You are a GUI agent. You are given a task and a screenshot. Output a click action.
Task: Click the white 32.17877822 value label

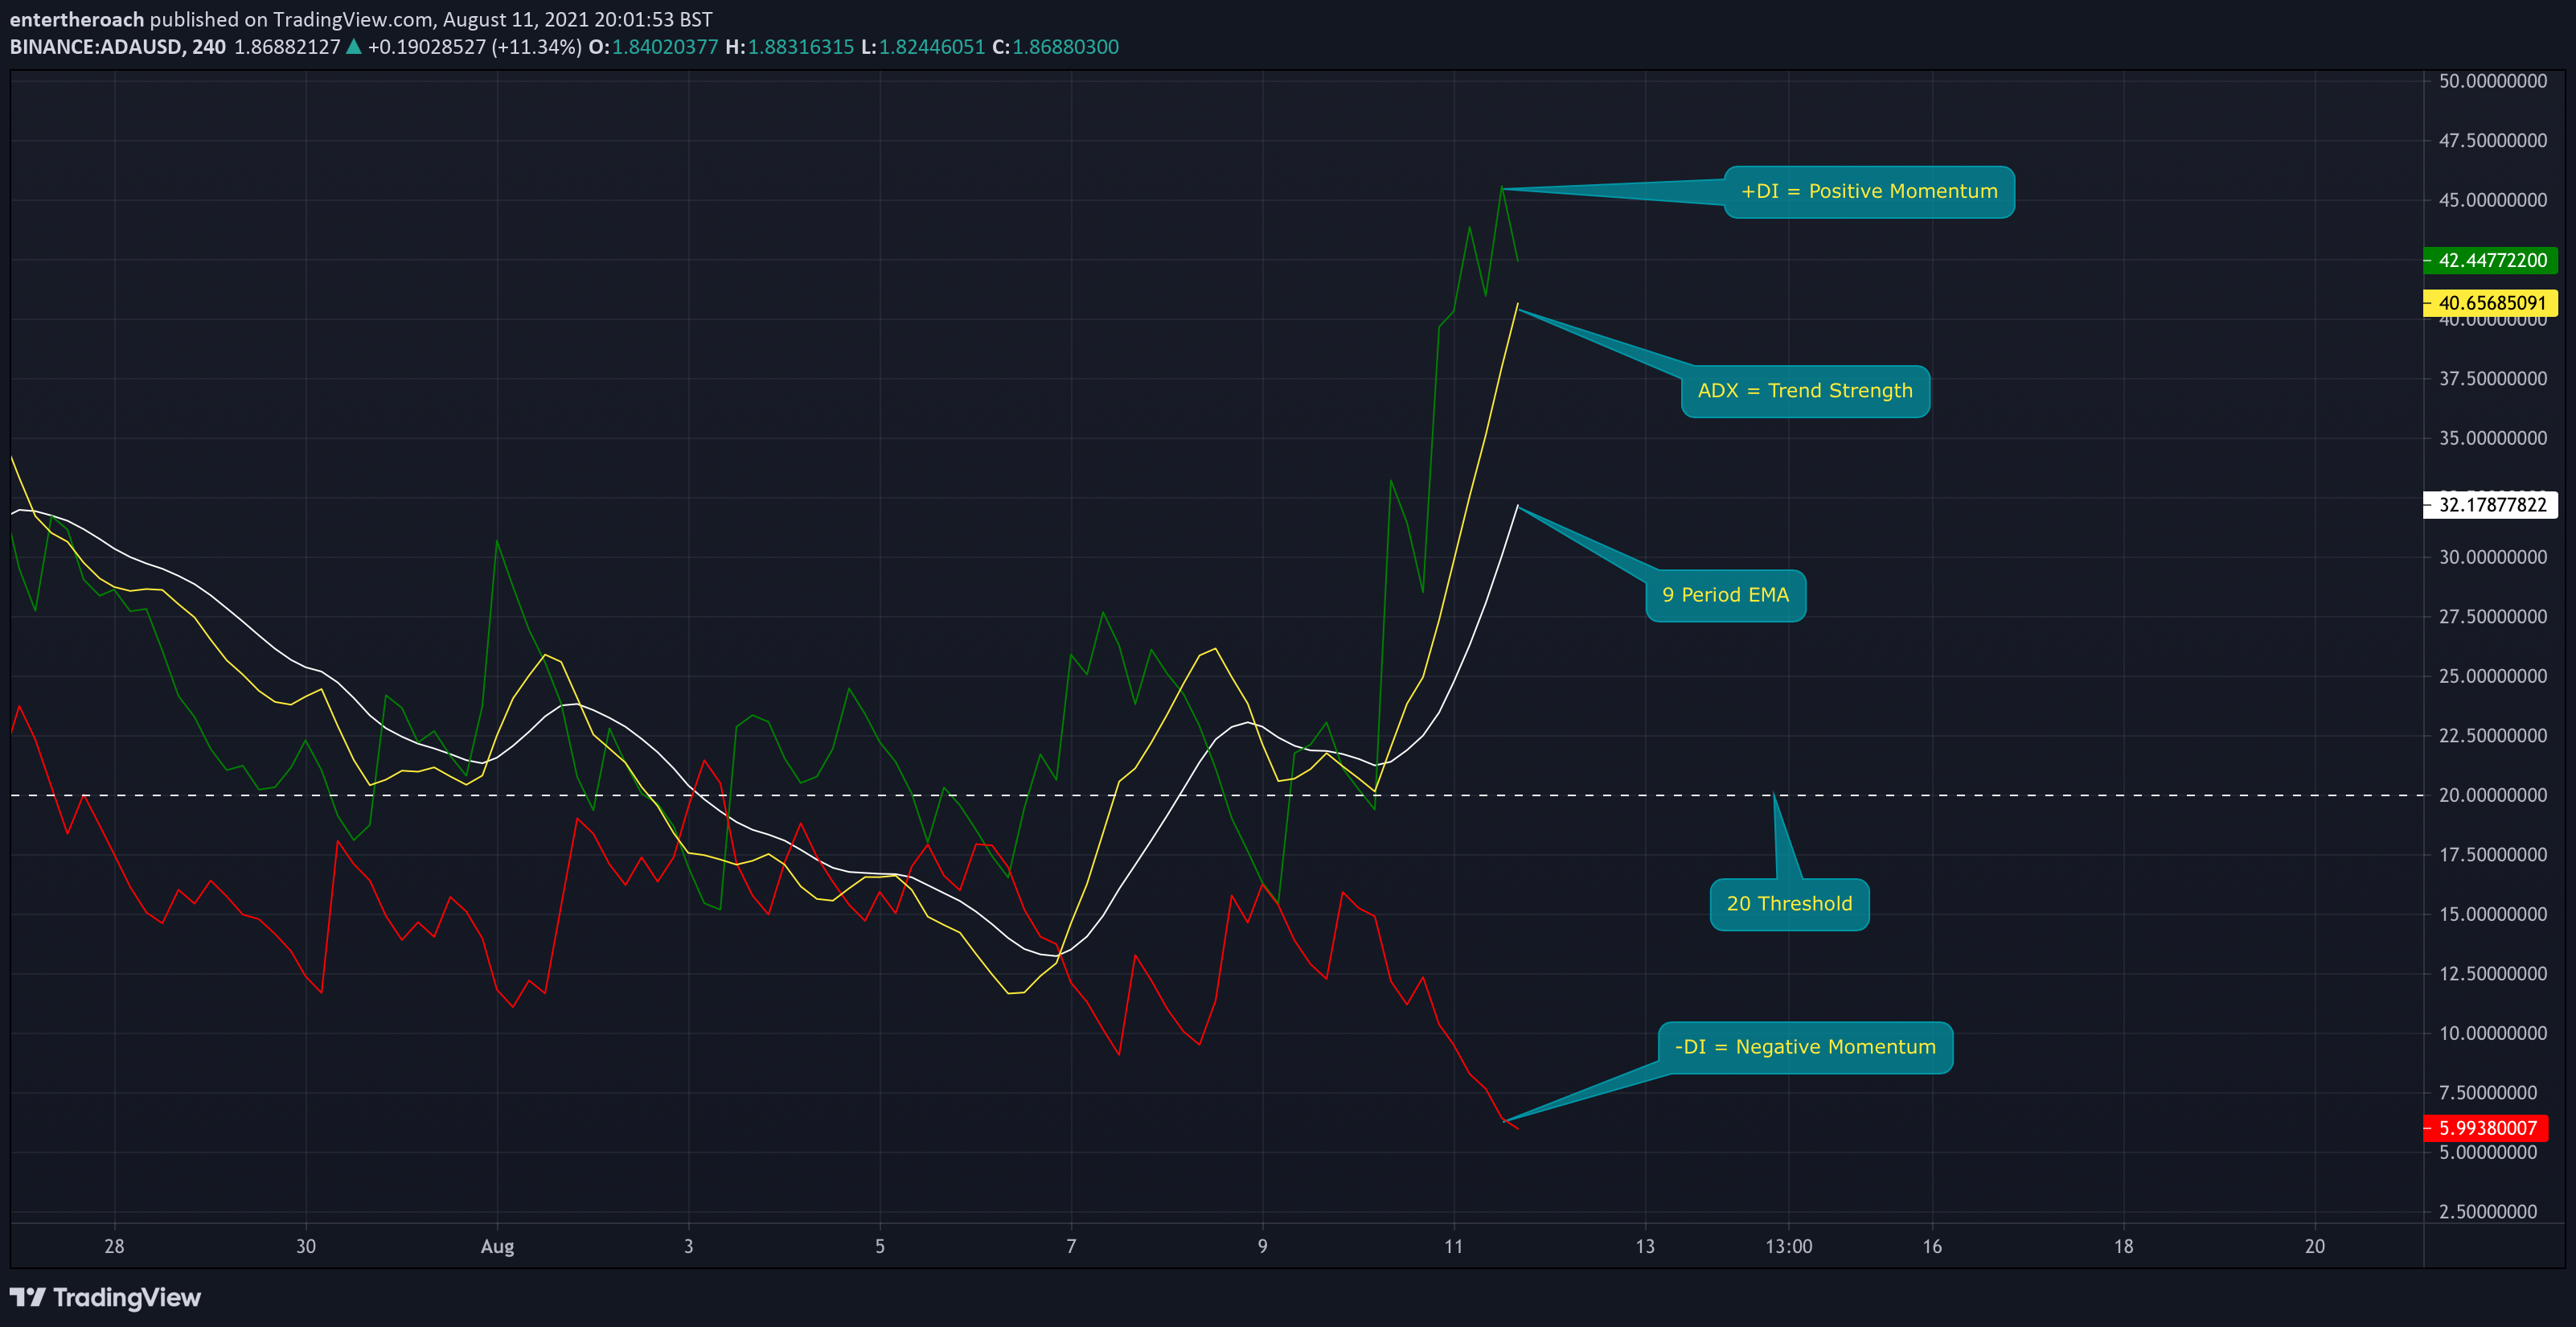coord(2491,505)
